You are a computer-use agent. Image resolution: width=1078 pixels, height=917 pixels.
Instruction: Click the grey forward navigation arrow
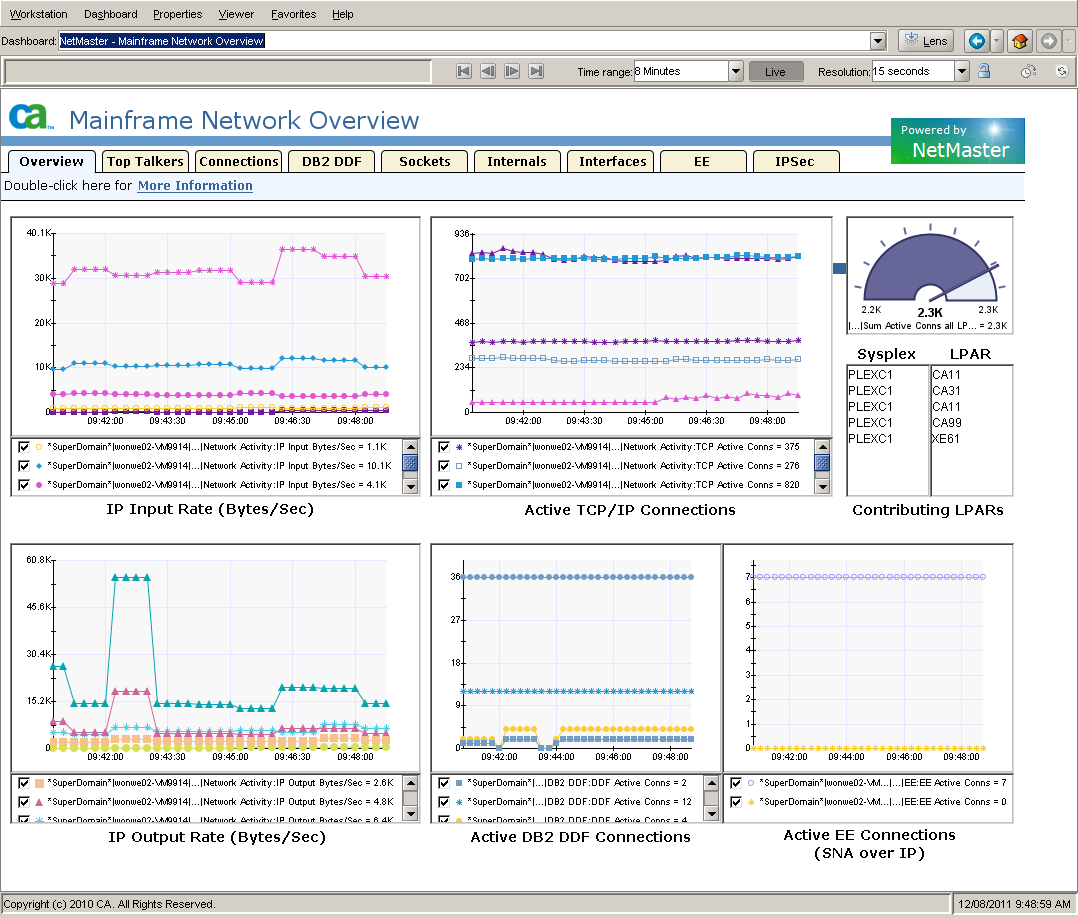1048,41
